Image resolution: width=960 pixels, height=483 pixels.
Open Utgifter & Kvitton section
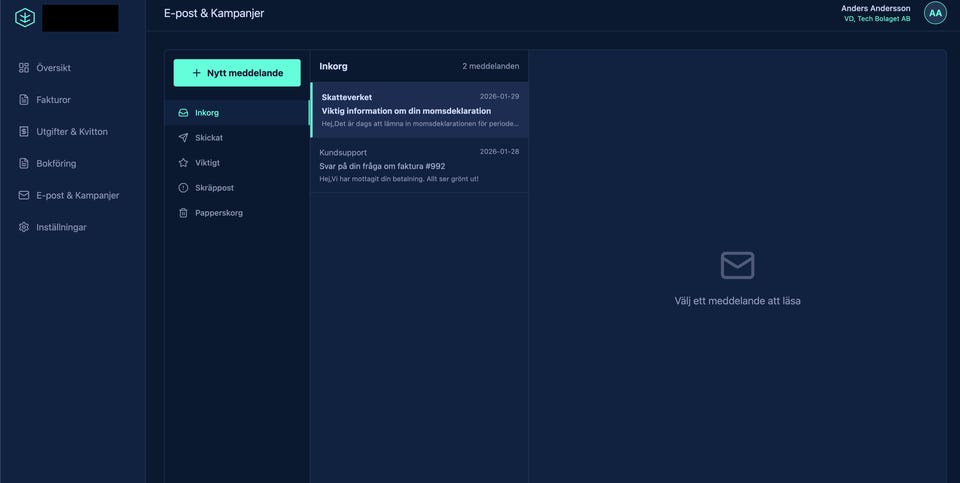tap(73, 132)
